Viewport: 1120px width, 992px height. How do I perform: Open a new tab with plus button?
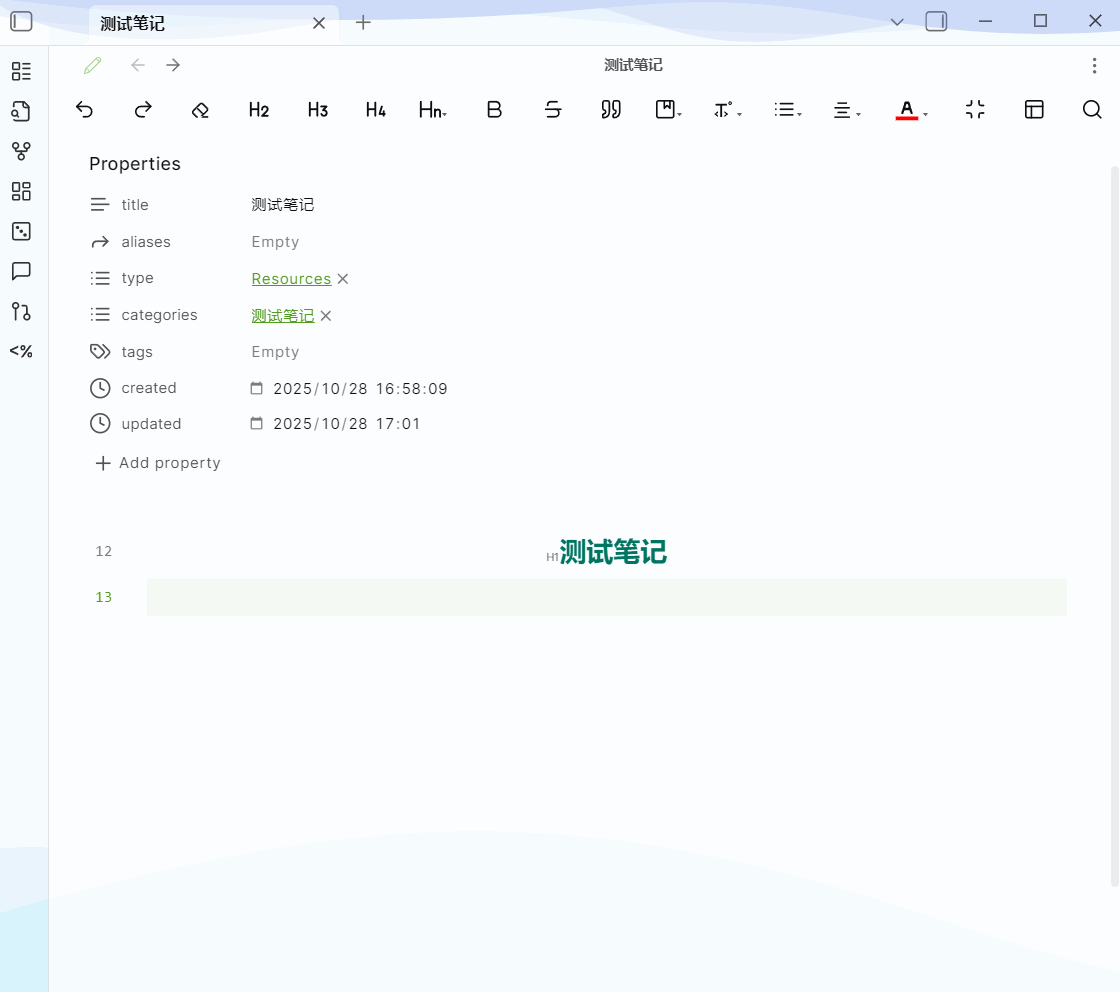coord(364,22)
